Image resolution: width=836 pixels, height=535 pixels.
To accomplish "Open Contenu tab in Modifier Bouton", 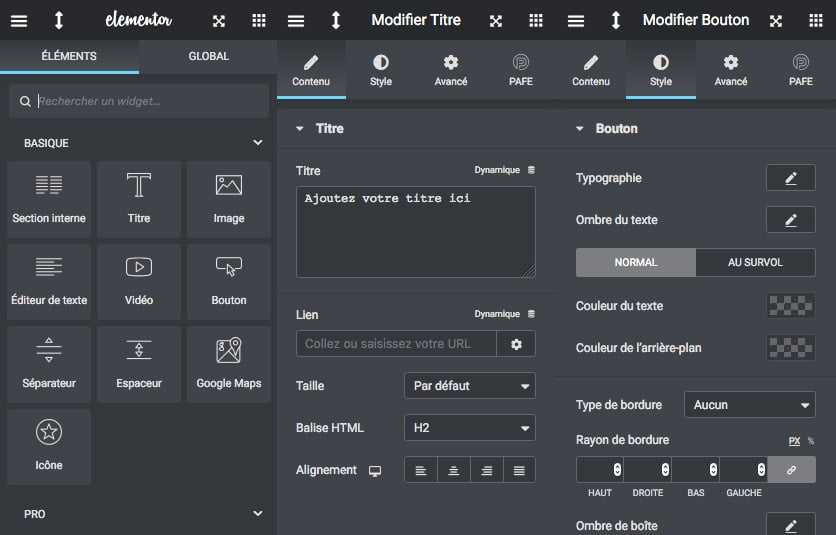I will (x=591, y=70).
